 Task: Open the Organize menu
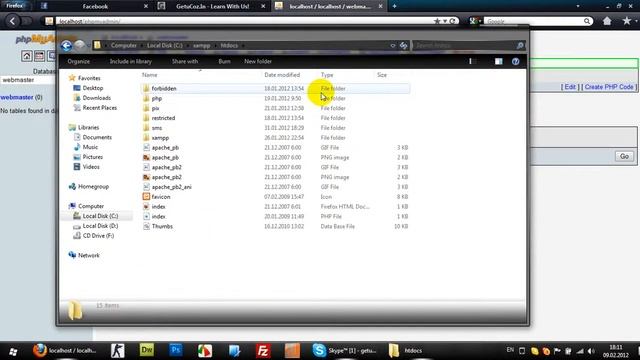pyautogui.click(x=79, y=61)
